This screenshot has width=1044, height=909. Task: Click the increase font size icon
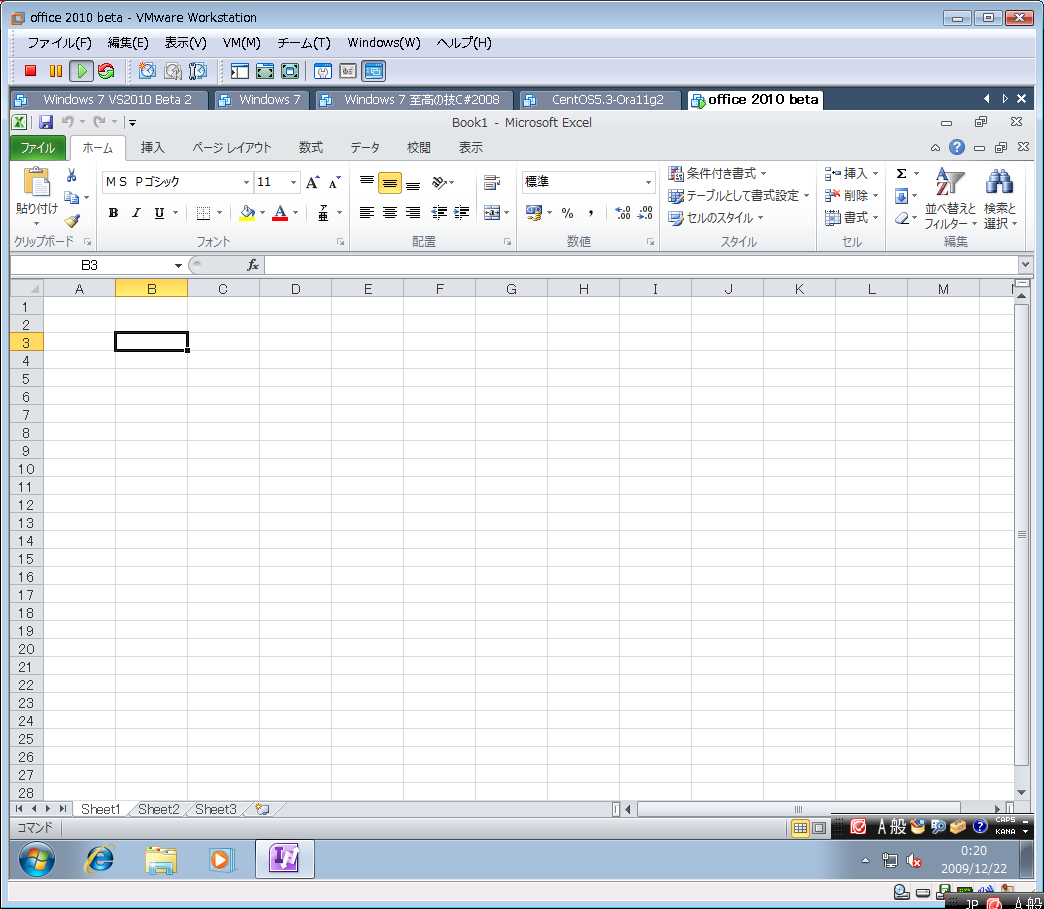click(313, 182)
